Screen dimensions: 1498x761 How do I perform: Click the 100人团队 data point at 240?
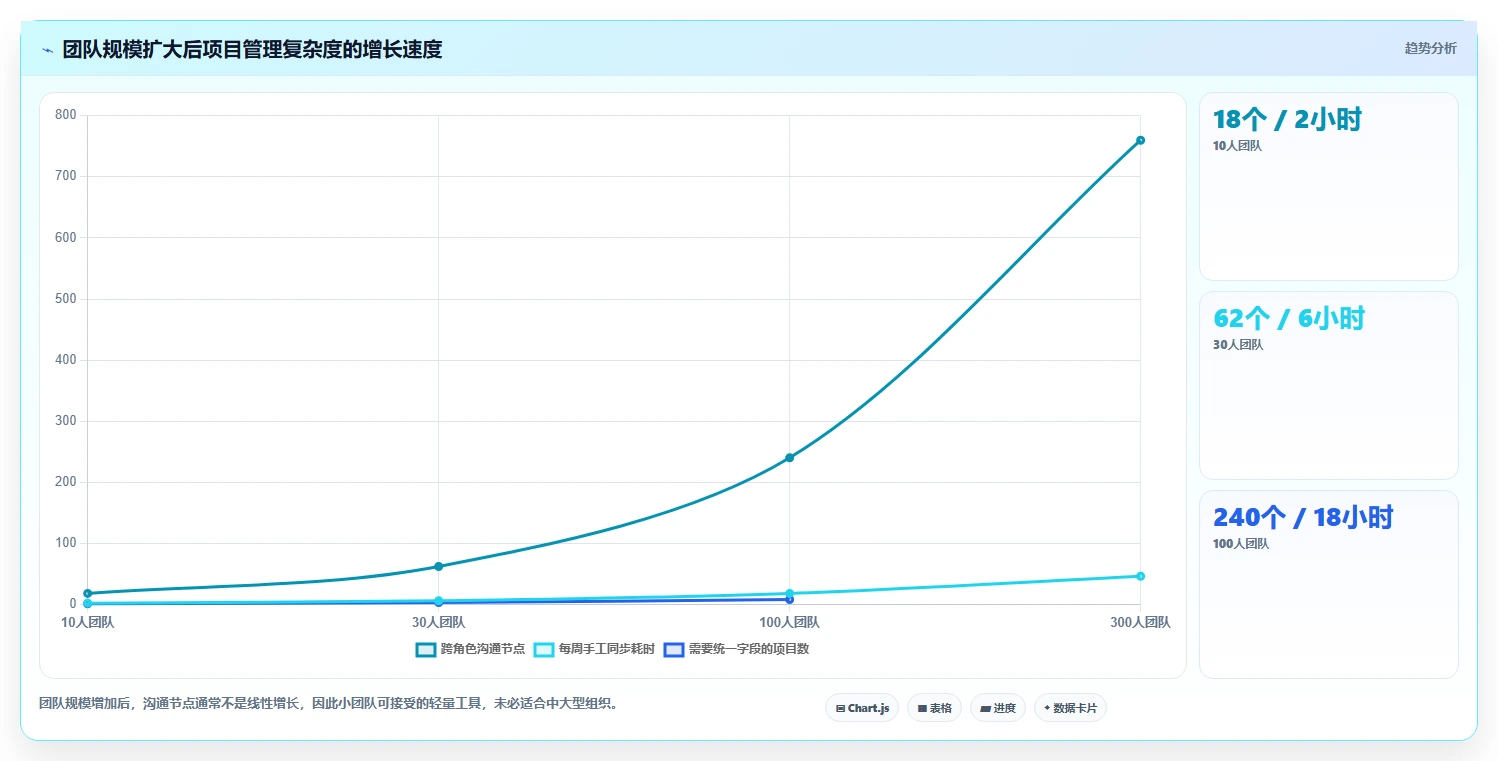point(789,458)
